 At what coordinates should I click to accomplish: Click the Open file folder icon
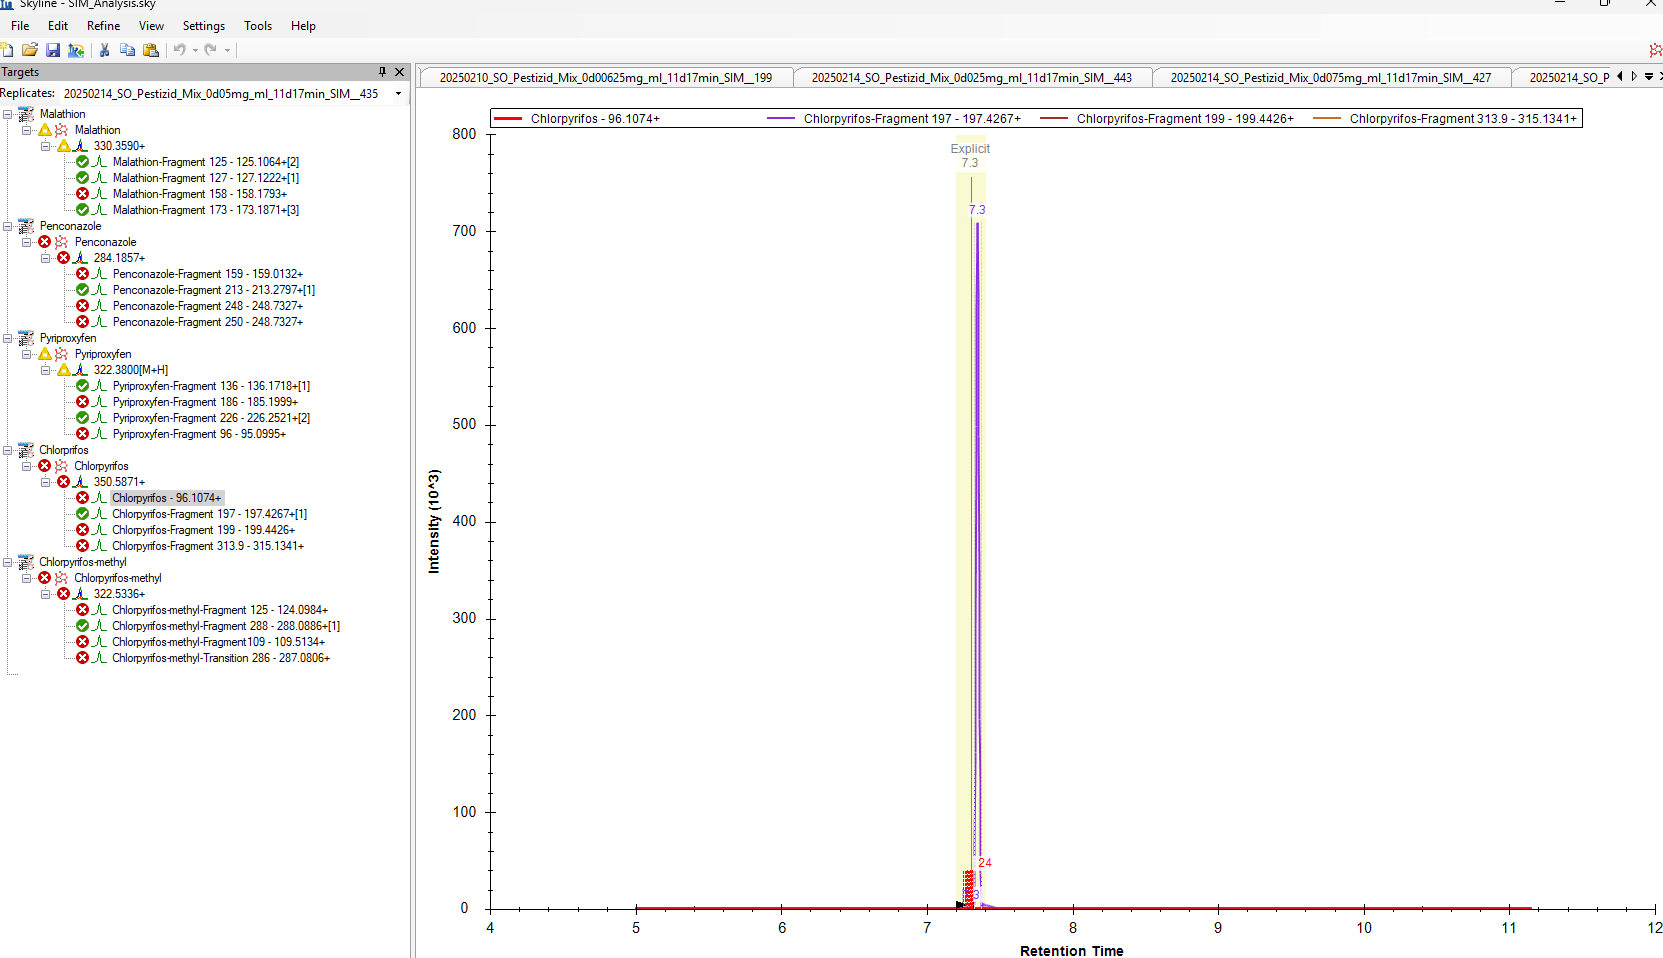click(30, 50)
